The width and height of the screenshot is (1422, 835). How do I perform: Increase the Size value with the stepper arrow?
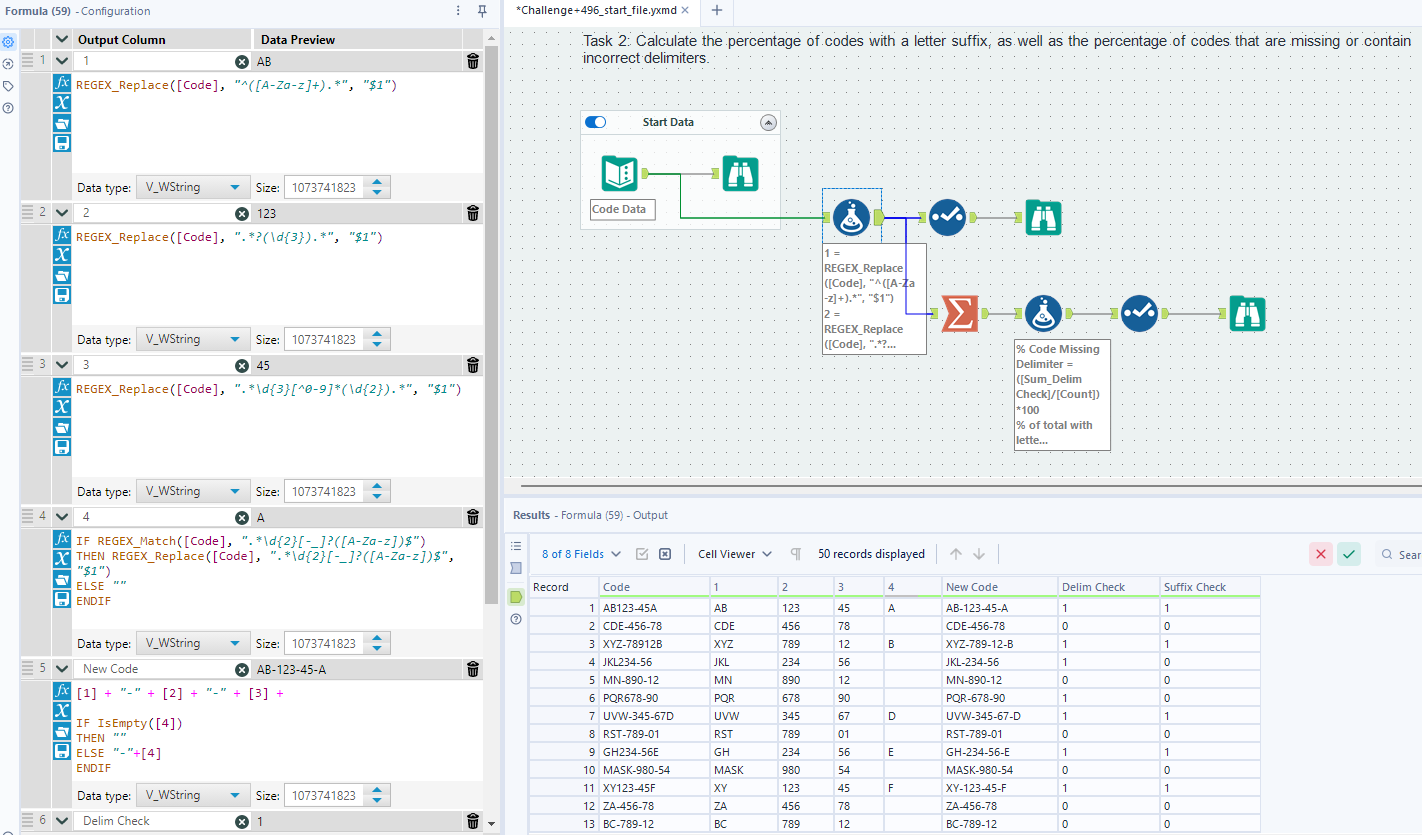click(x=378, y=181)
